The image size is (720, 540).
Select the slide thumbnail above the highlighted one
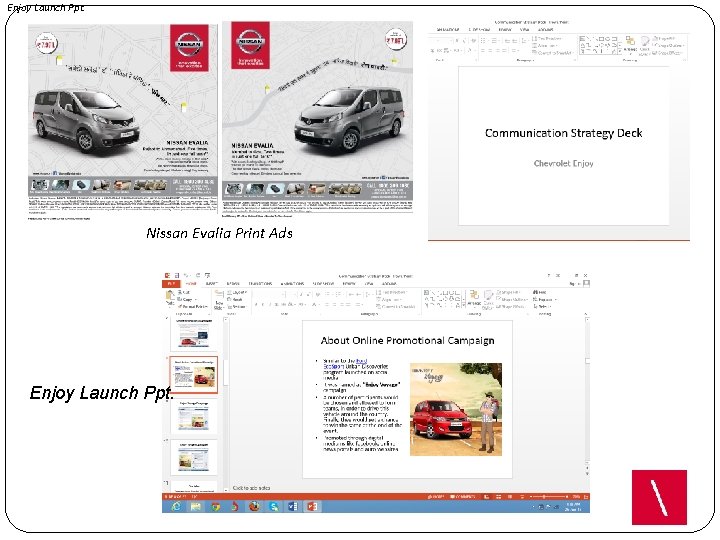tap(194, 334)
